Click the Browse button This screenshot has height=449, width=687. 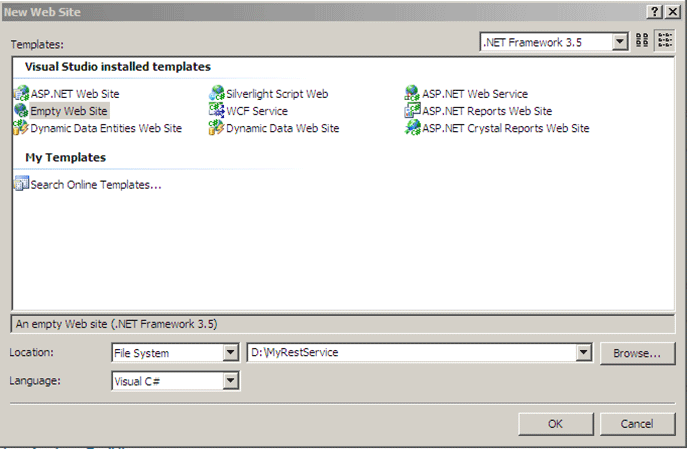(637, 353)
